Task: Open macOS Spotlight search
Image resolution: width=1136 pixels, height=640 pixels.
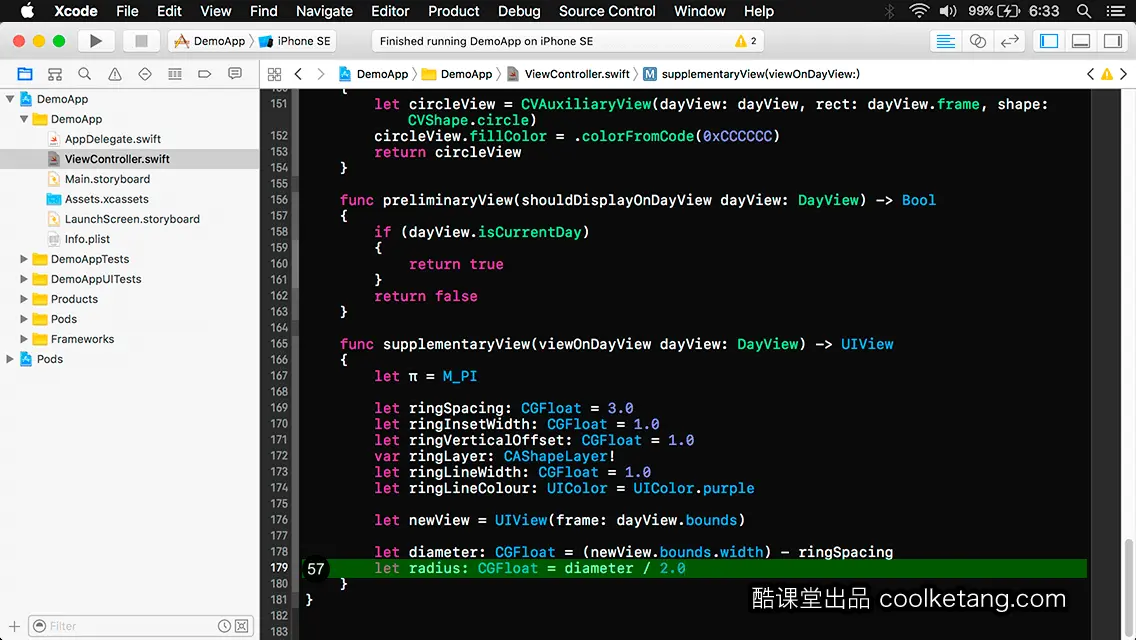Action: coord(1084,11)
